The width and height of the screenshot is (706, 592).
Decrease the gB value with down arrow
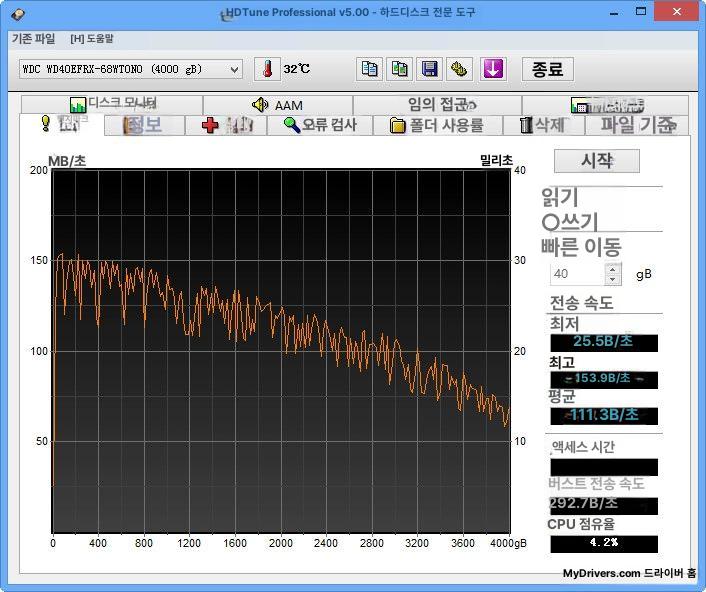pos(613,279)
